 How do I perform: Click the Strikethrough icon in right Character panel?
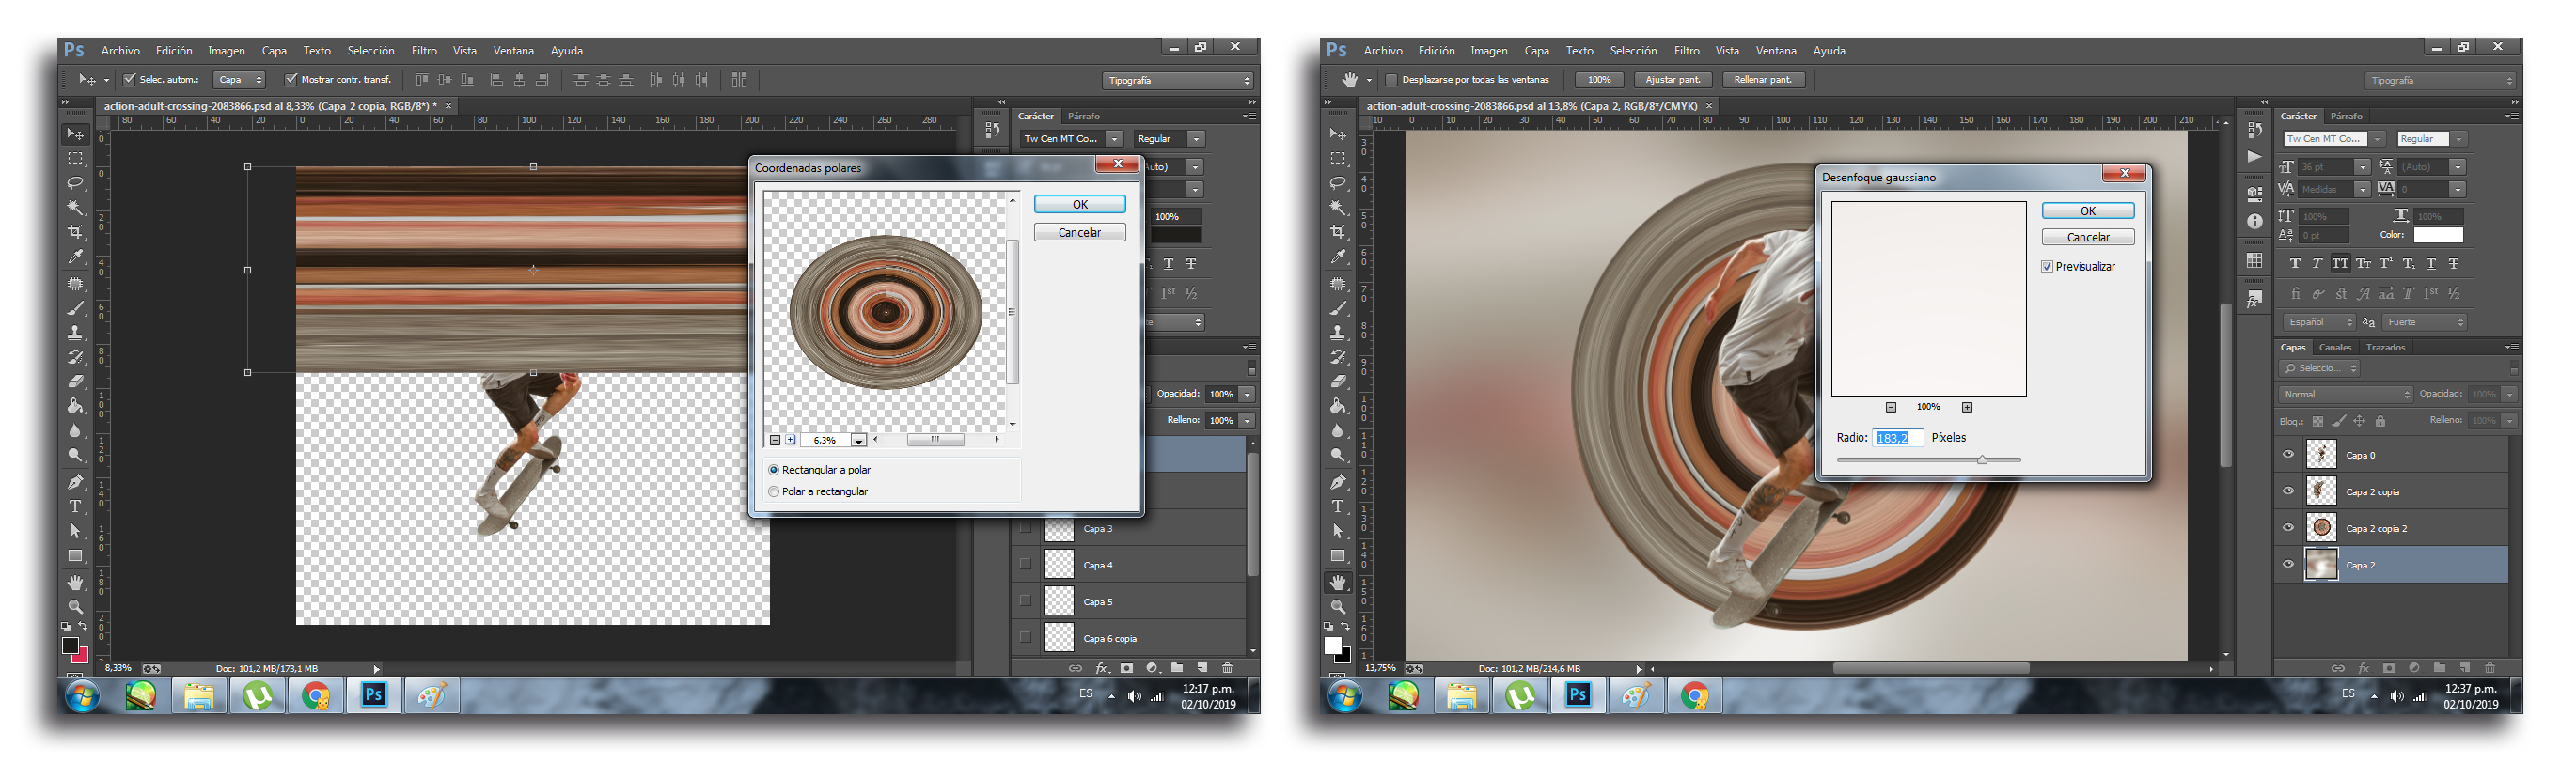2454,264
